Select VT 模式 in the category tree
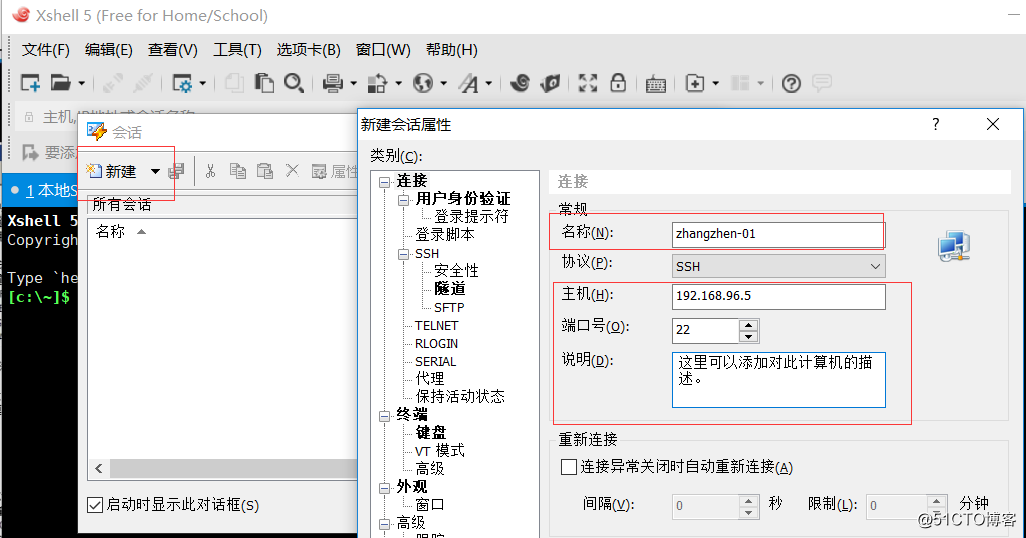This screenshot has height=538, width=1026. point(440,451)
